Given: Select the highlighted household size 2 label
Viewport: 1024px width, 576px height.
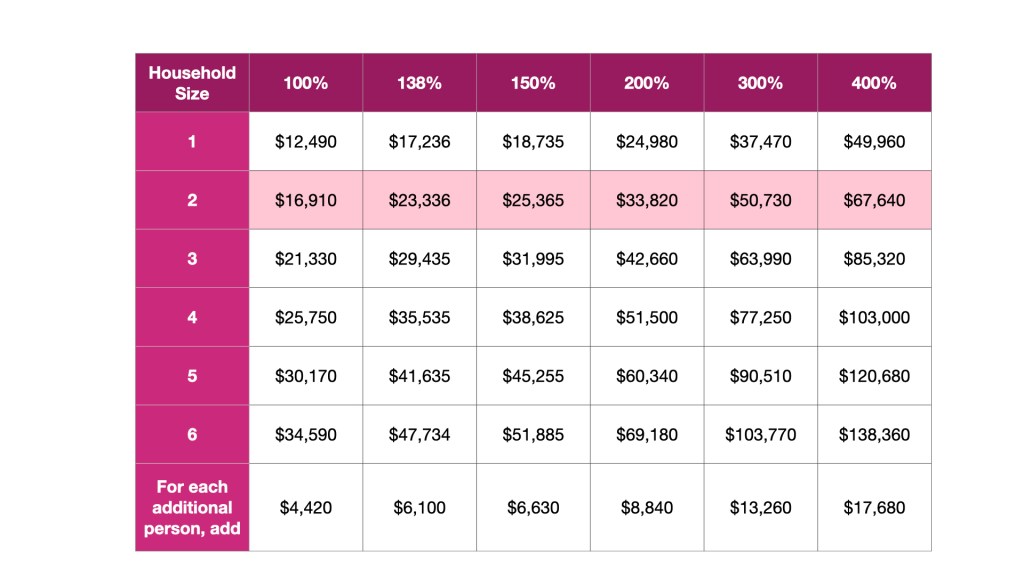Looking at the screenshot, I should click(x=192, y=200).
